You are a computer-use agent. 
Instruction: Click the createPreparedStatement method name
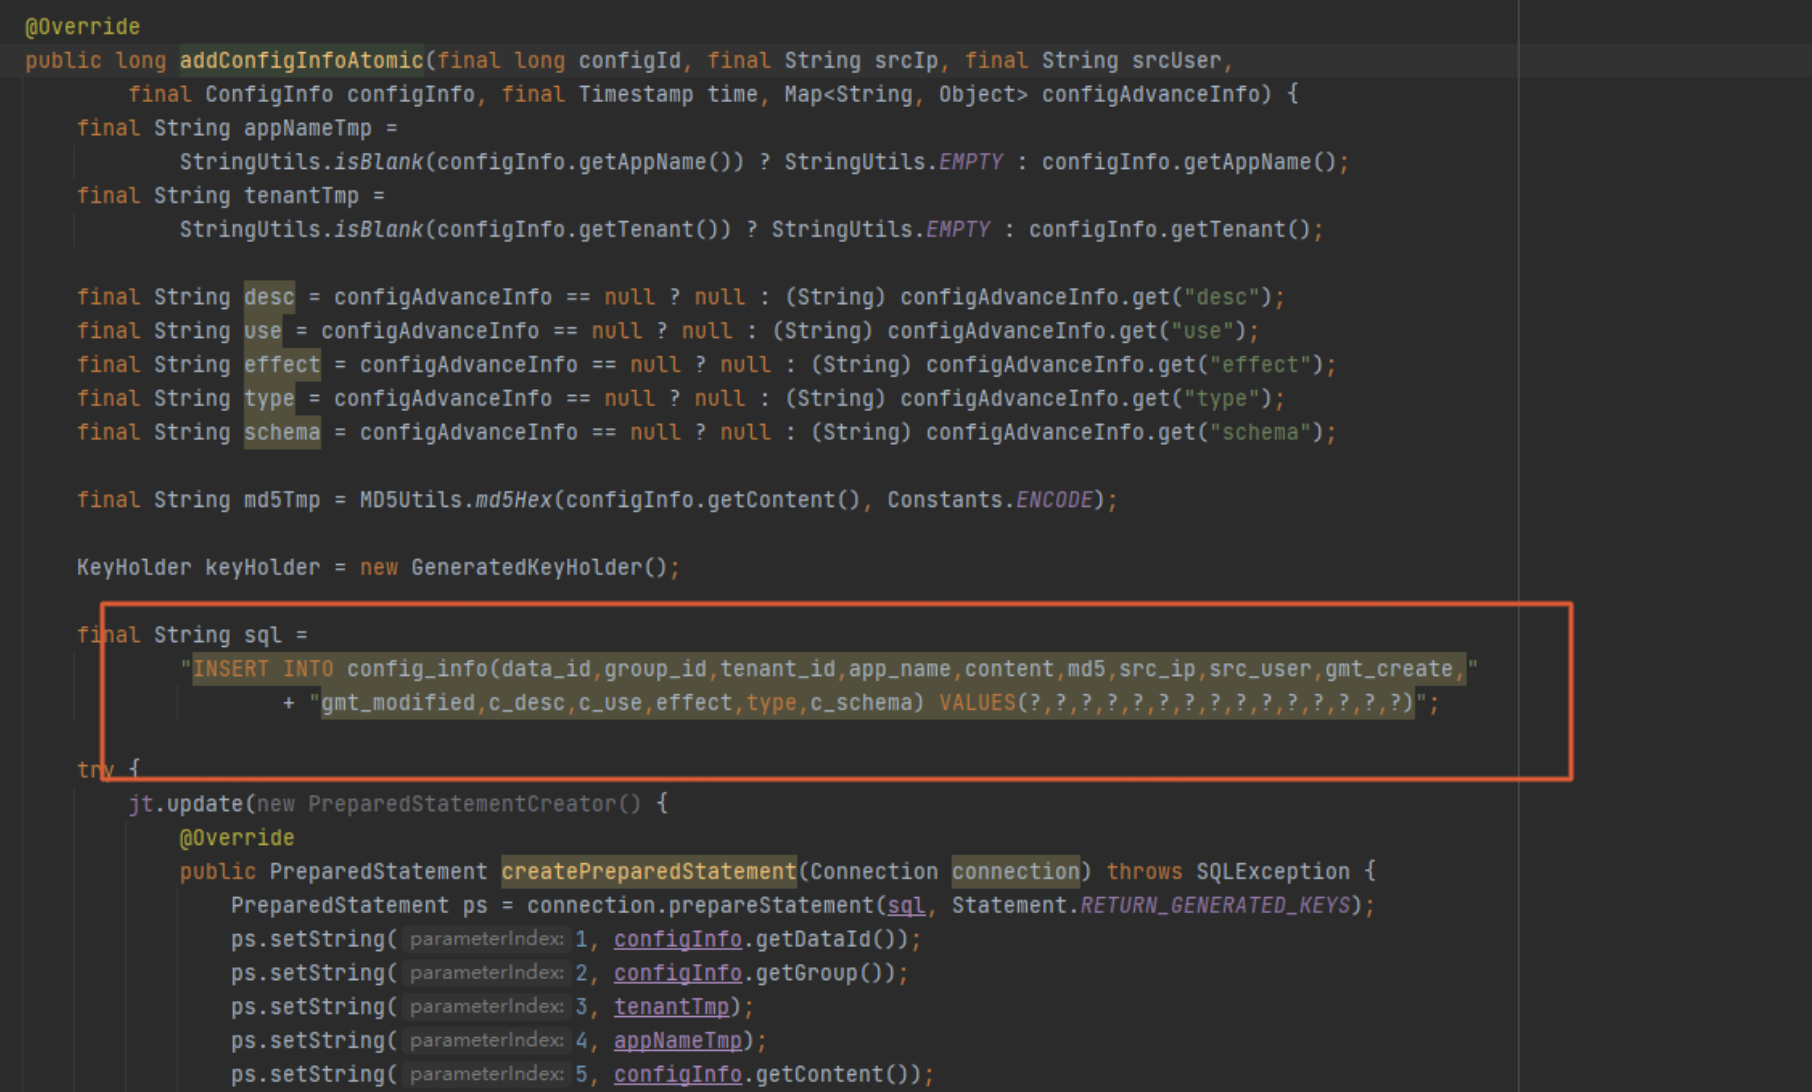tap(649, 872)
